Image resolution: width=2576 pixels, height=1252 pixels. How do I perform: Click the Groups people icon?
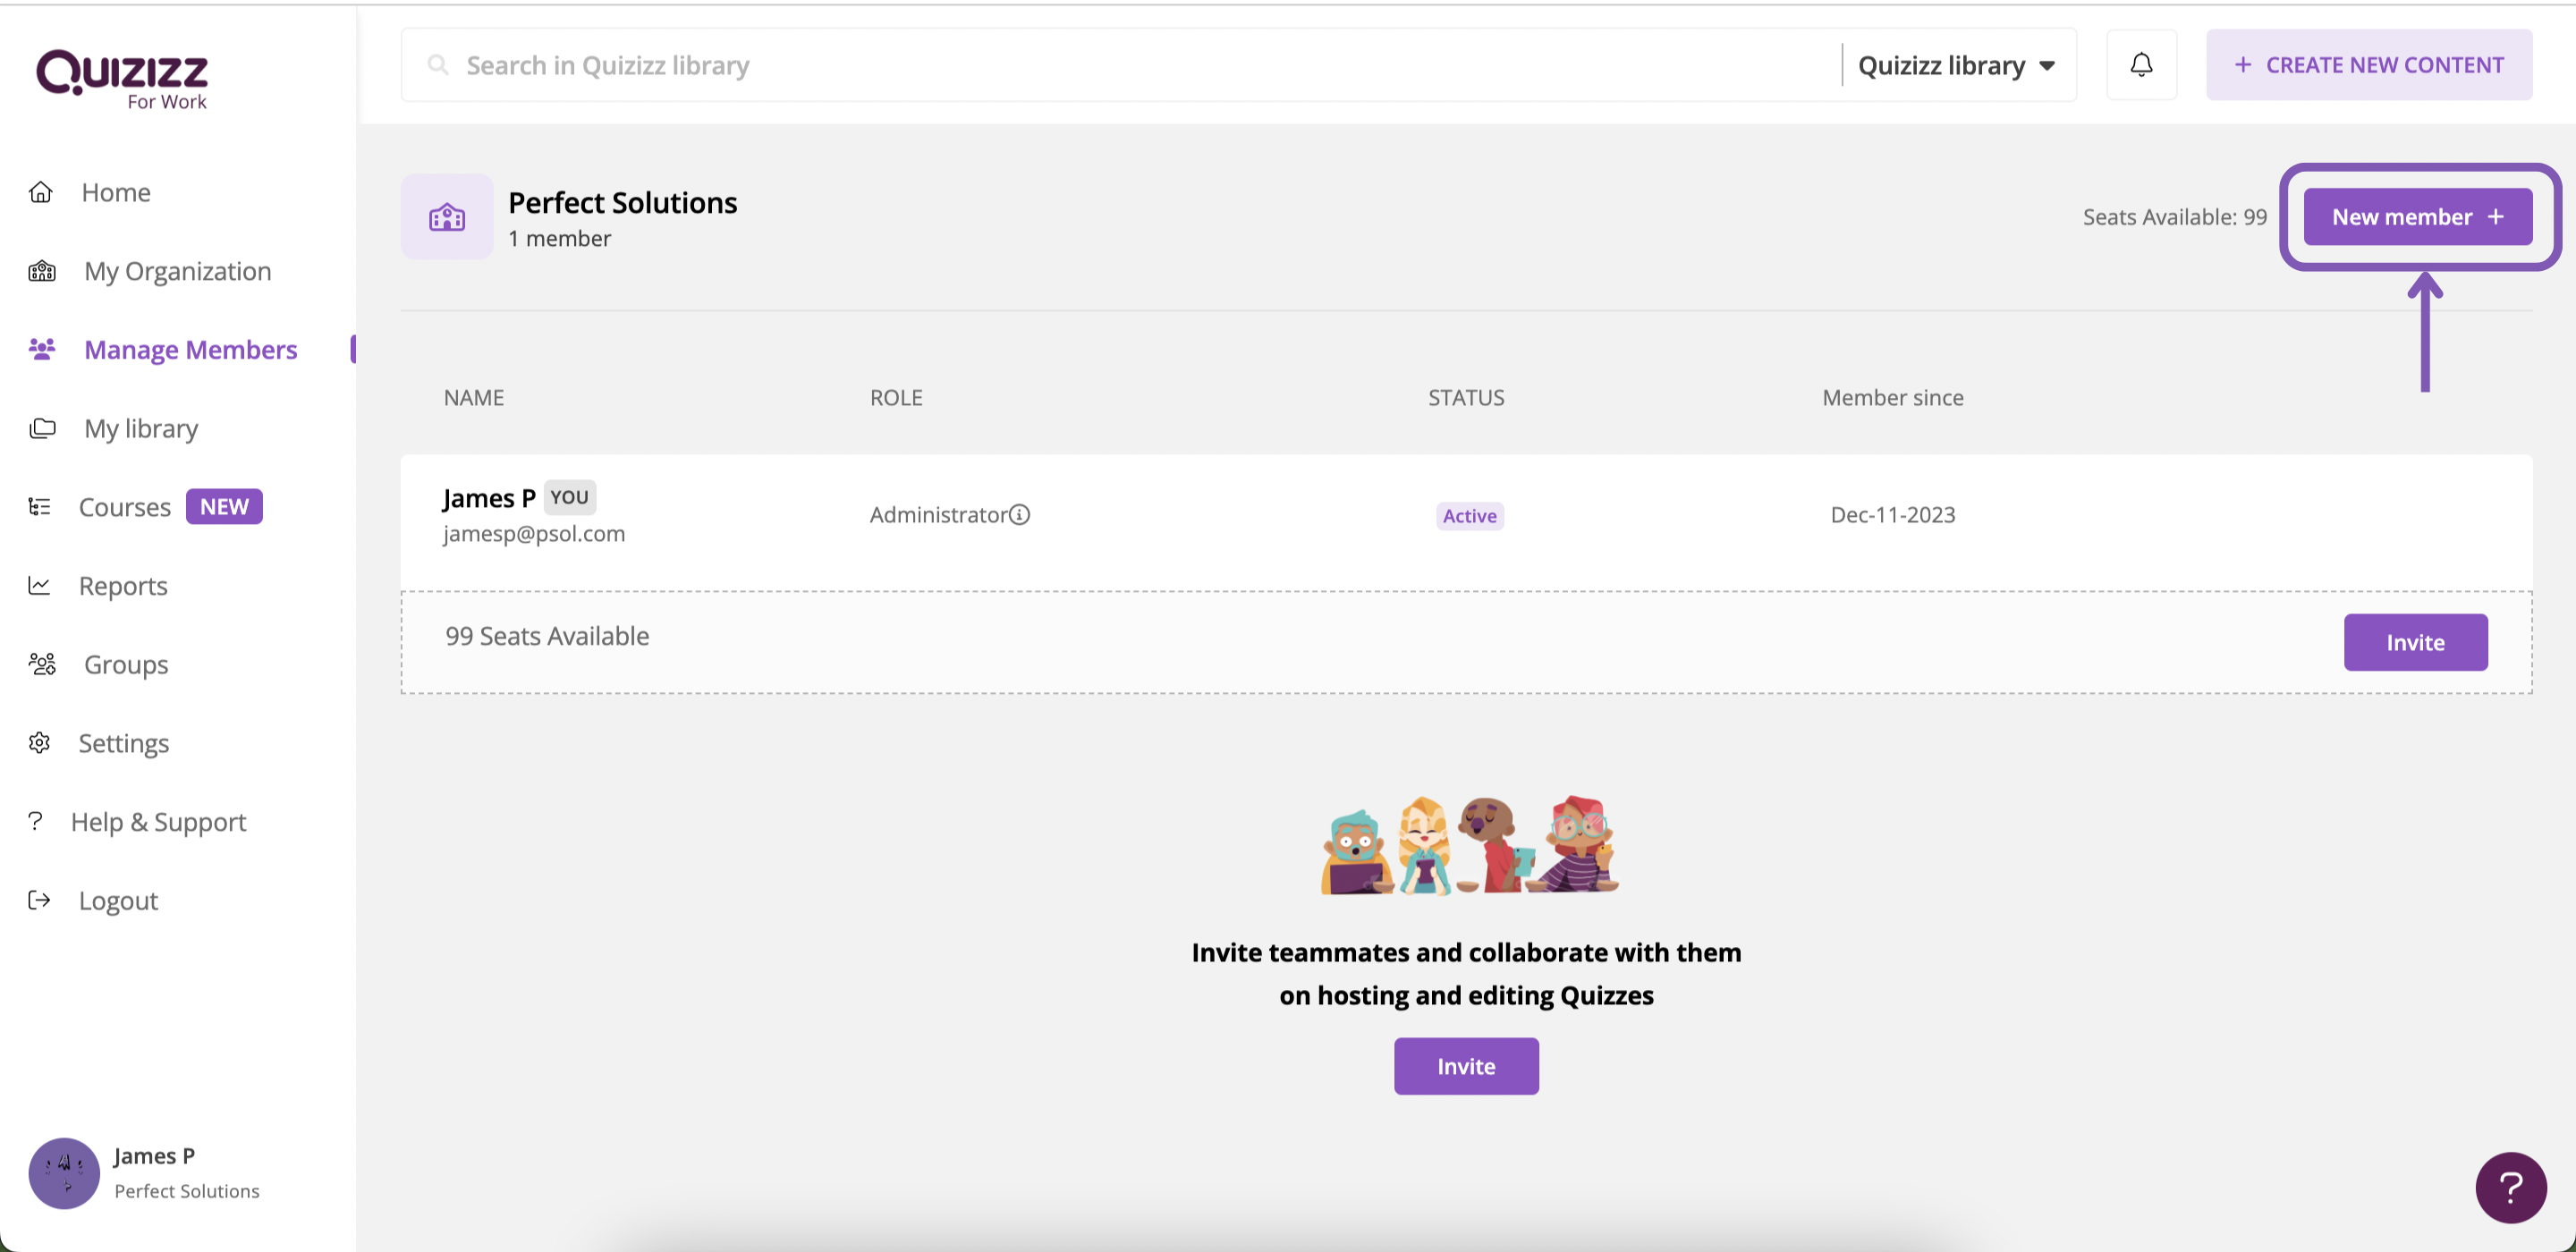(42, 664)
